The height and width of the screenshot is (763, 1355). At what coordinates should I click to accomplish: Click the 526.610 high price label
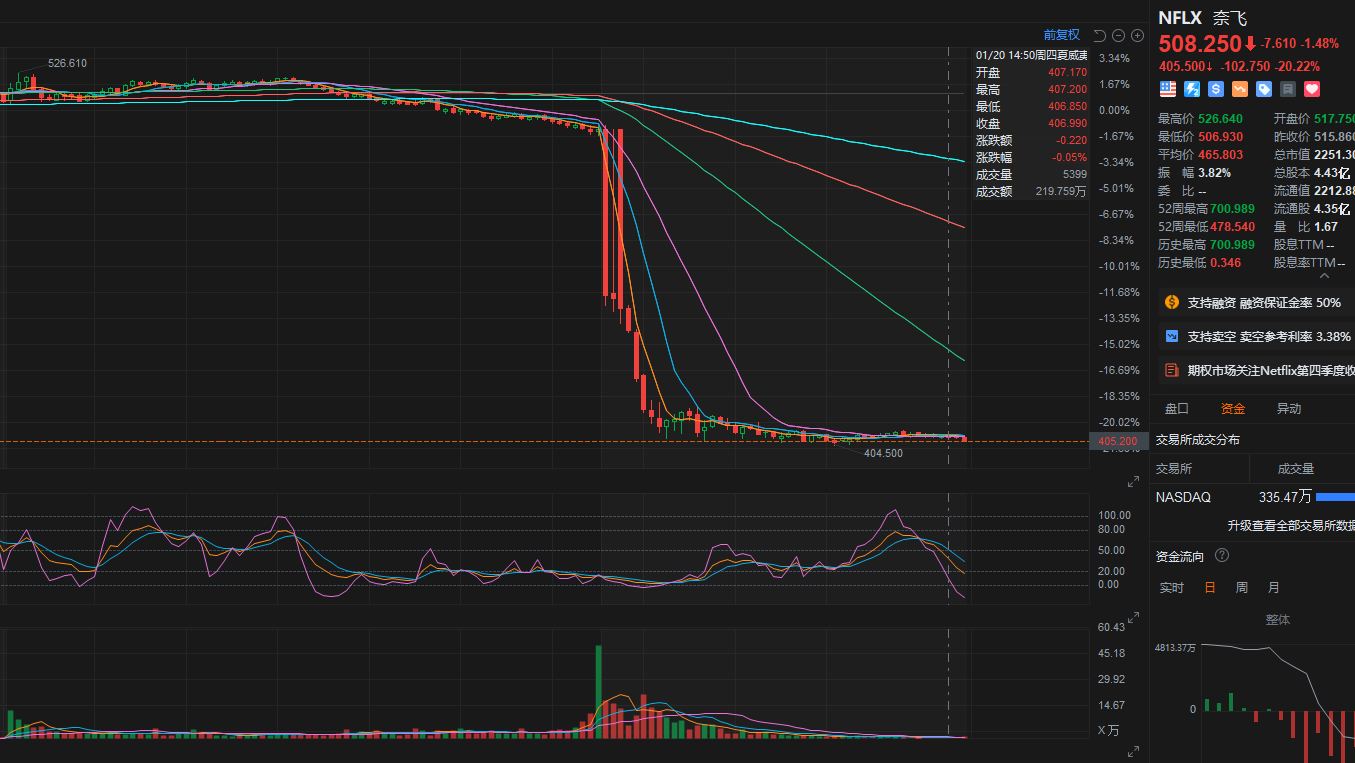(x=68, y=63)
